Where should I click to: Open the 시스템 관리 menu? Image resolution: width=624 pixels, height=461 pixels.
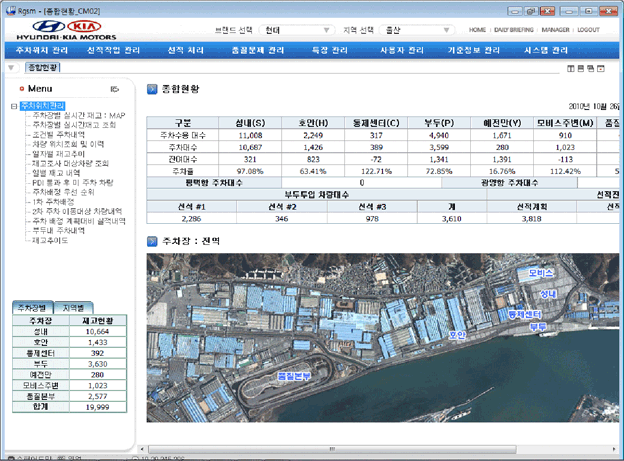pyautogui.click(x=546, y=49)
